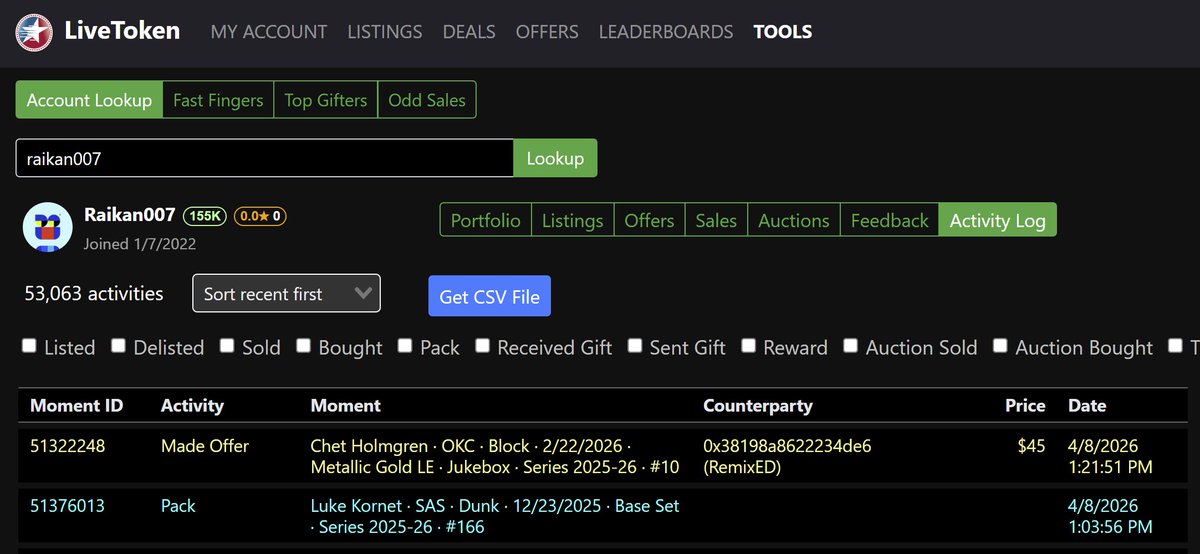Click the 53,063 activities count
Screen dimensions: 1200x554
pyautogui.click(x=94, y=294)
